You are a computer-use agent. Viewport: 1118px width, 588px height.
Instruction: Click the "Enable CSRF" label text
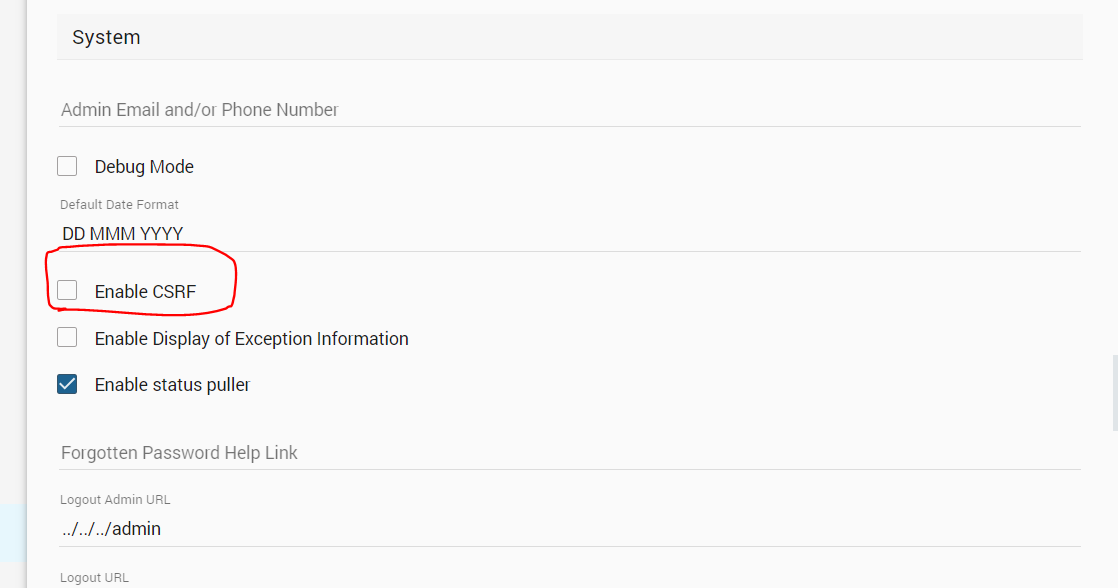tap(145, 292)
